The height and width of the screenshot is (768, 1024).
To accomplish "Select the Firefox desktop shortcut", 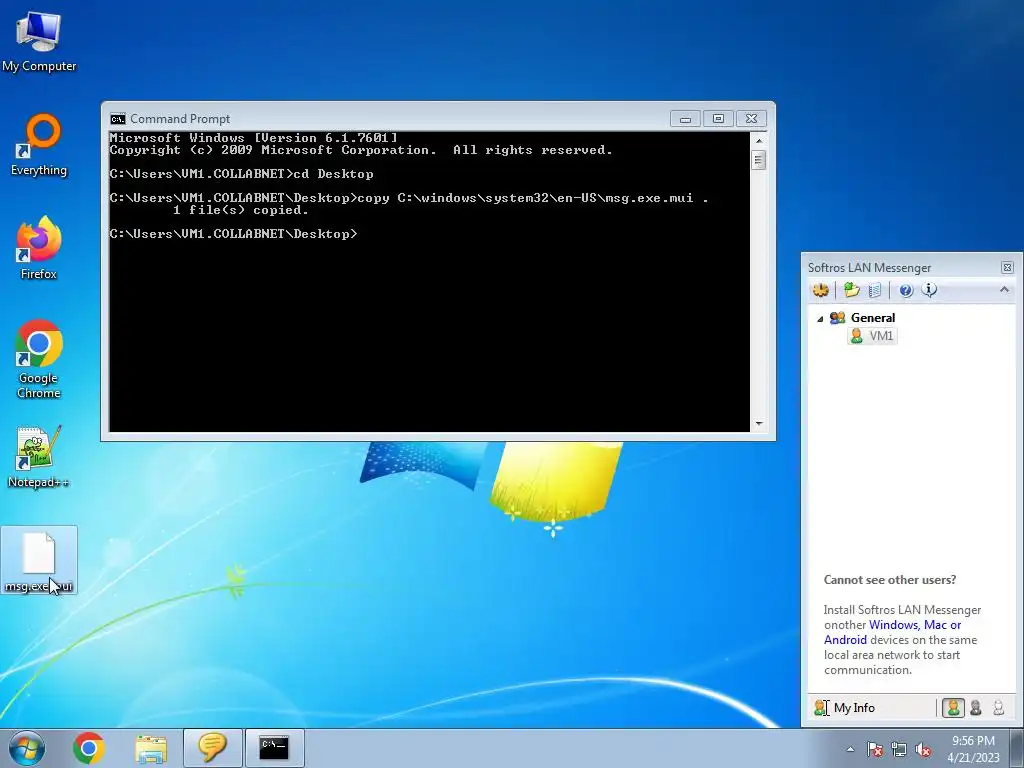I will (x=39, y=248).
